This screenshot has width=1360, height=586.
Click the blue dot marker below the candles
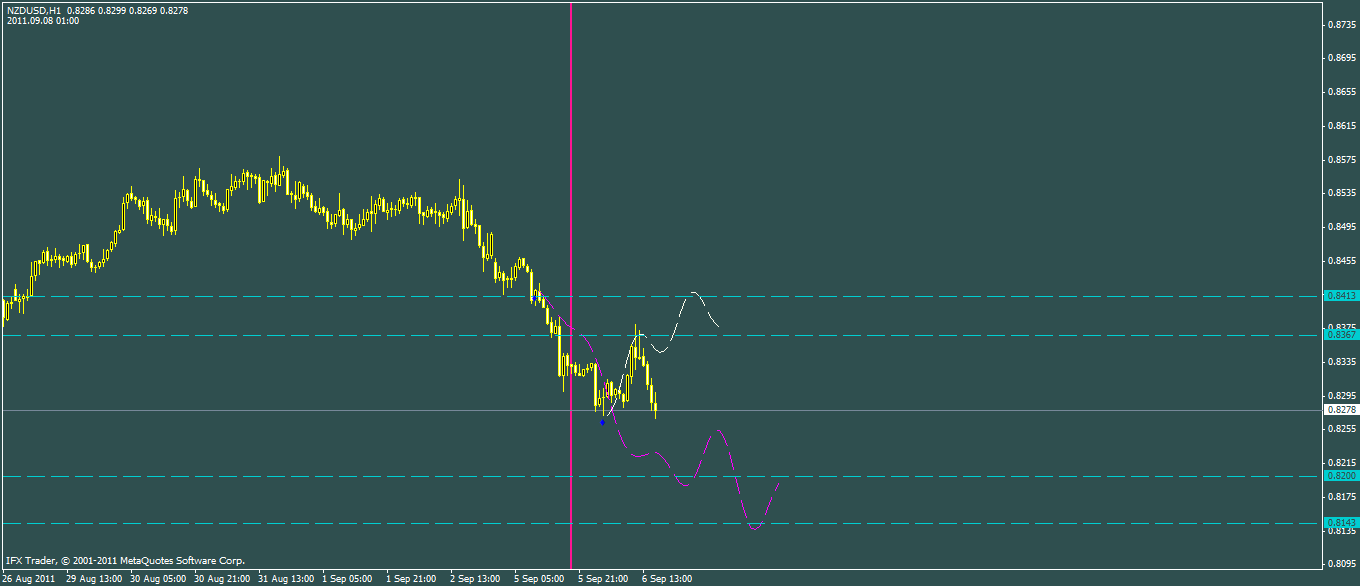(x=602, y=422)
